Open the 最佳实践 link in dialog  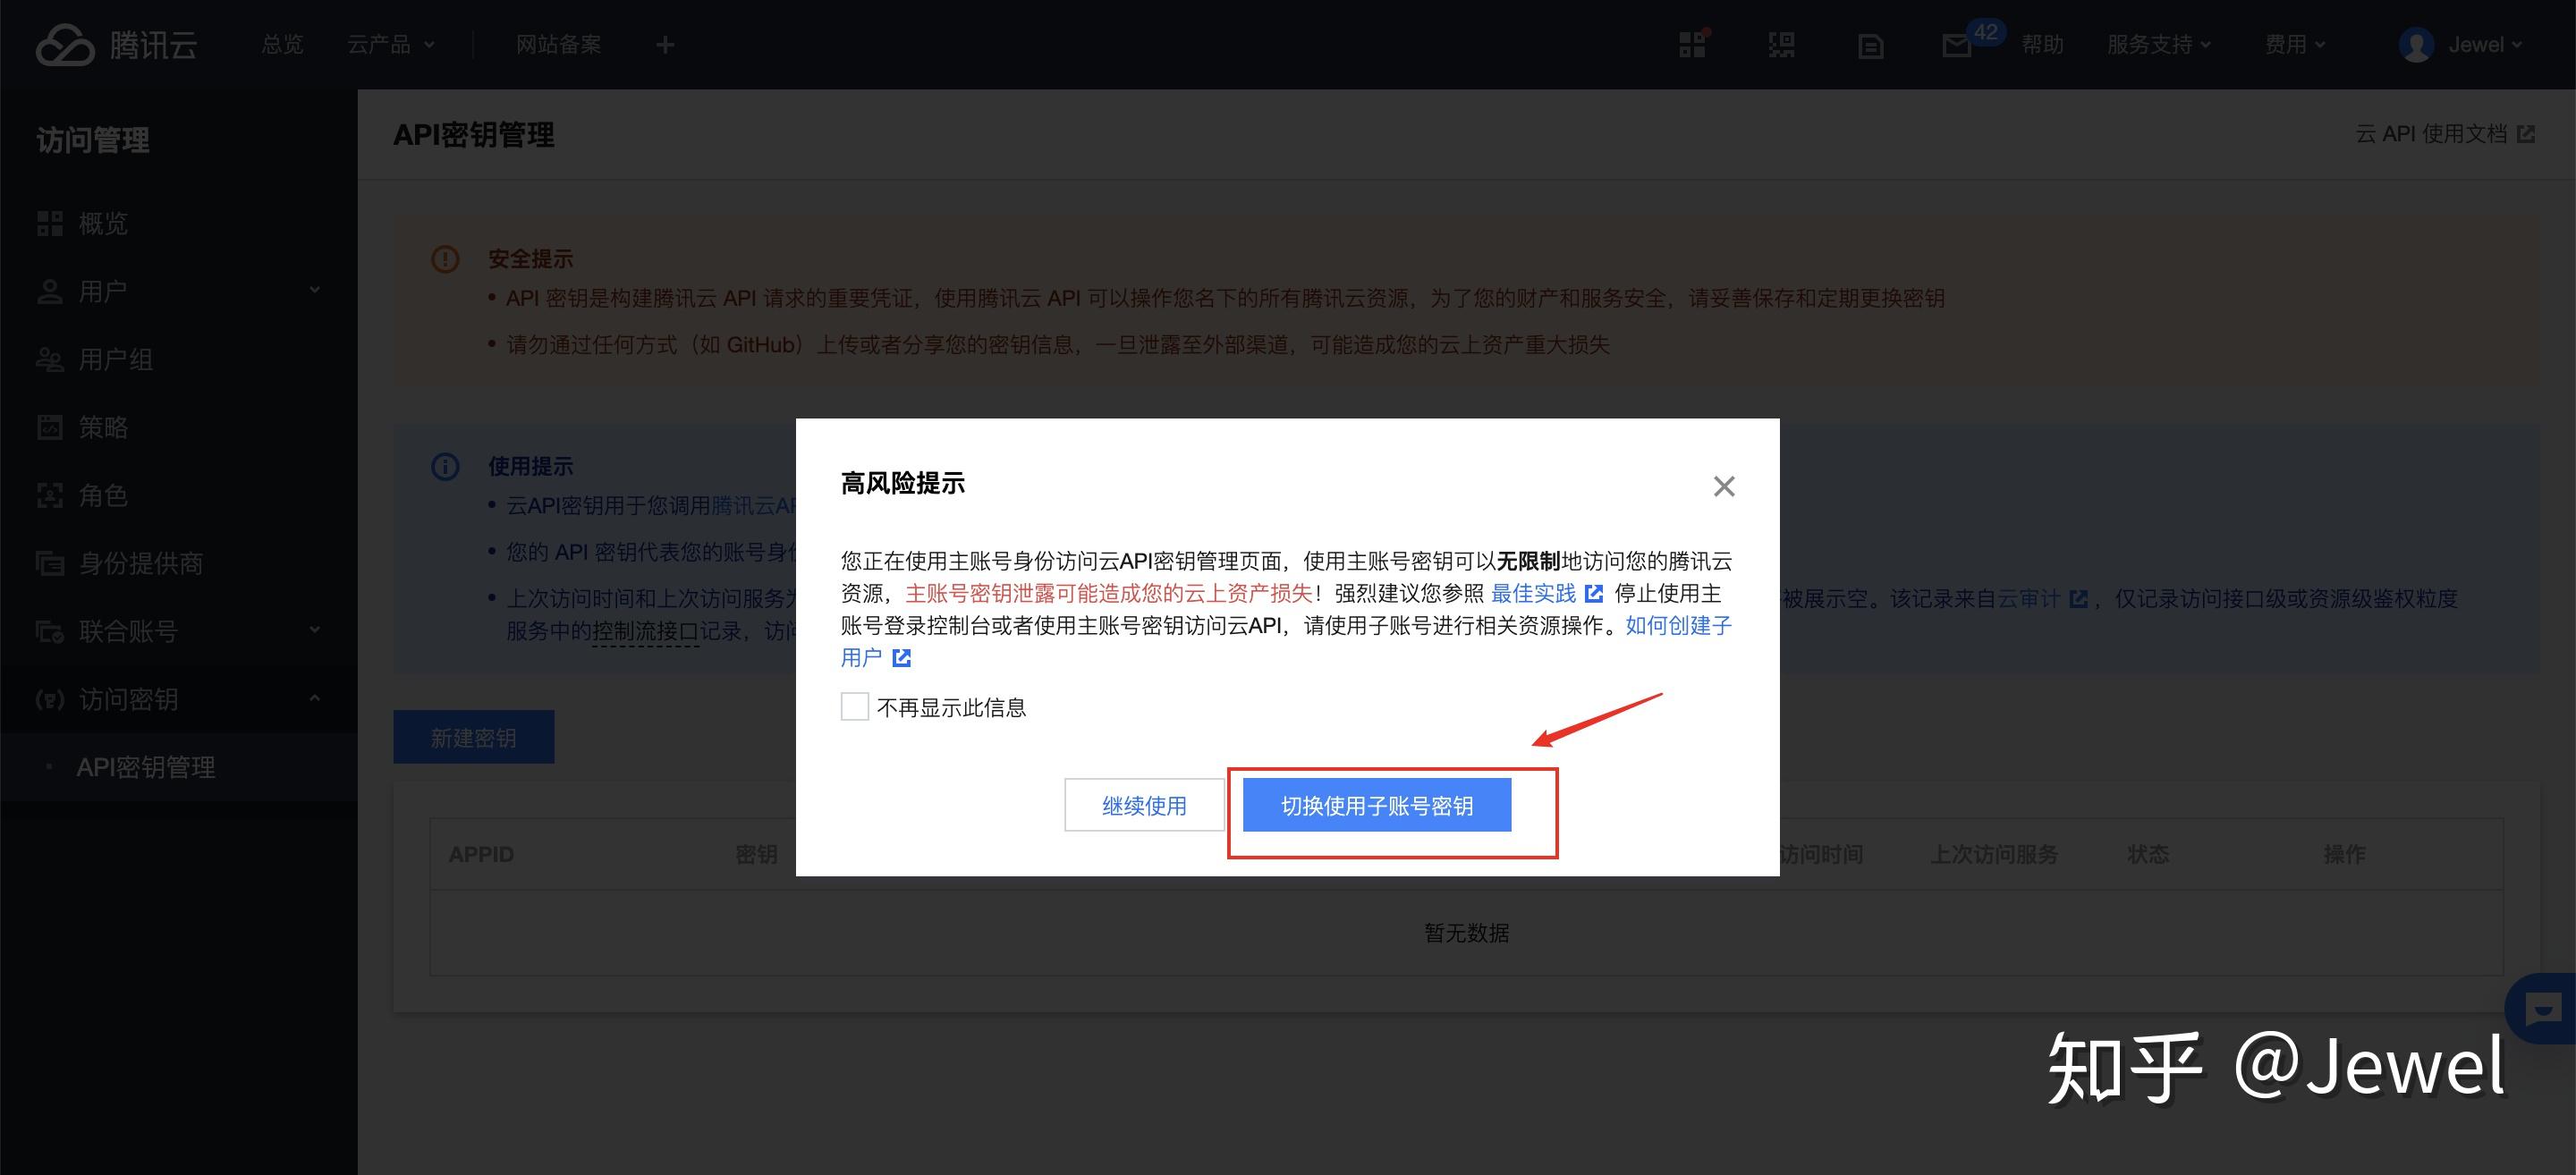(1547, 593)
